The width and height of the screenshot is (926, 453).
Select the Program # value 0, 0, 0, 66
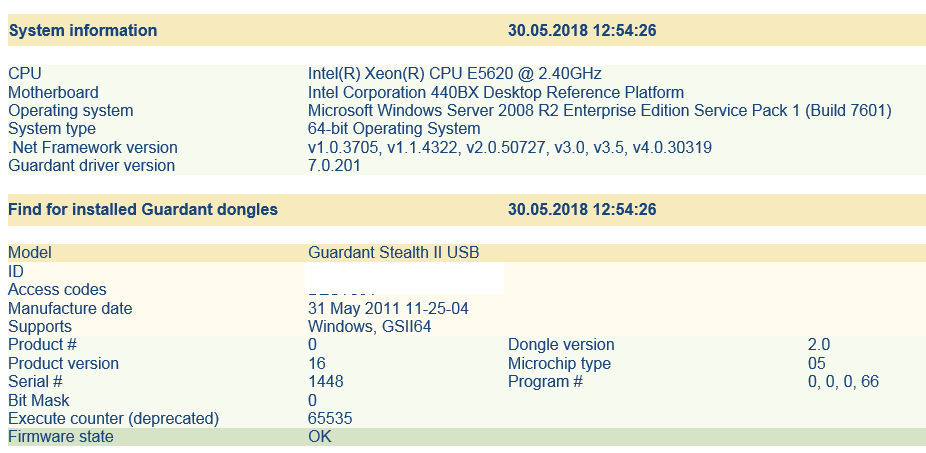[843, 382]
